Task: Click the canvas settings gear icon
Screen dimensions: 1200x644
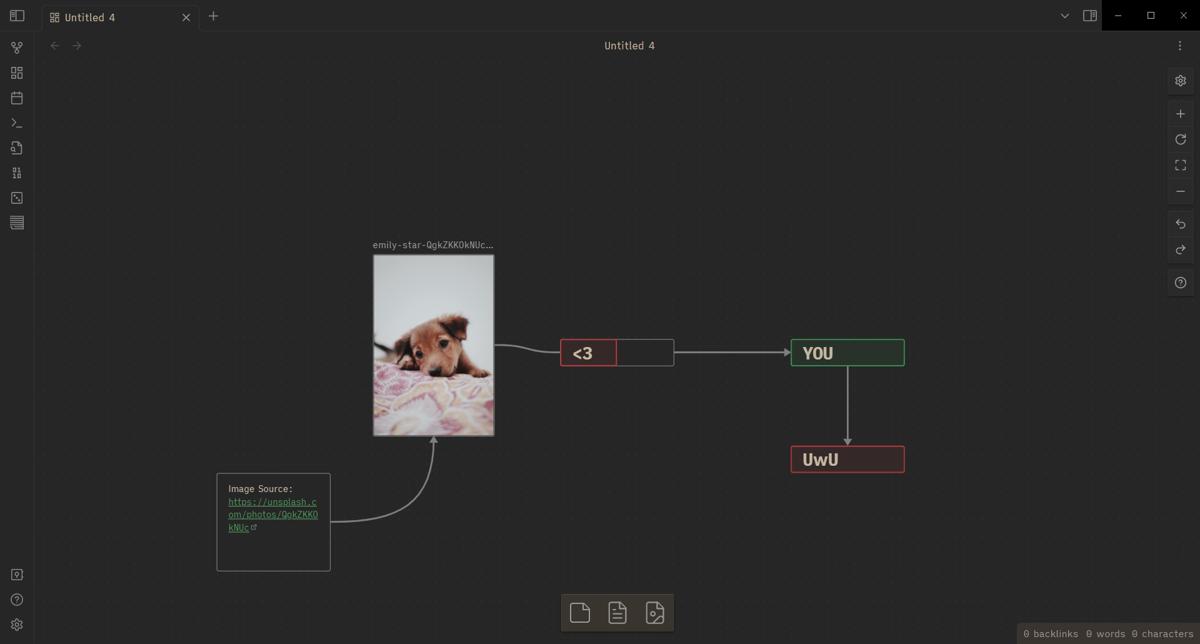Action: tap(1180, 81)
